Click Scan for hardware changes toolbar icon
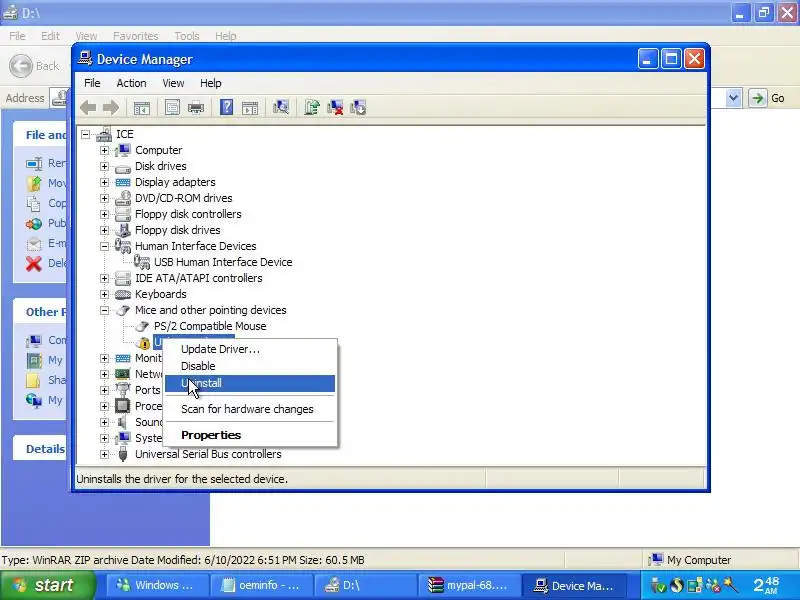800x600 pixels. (281, 108)
